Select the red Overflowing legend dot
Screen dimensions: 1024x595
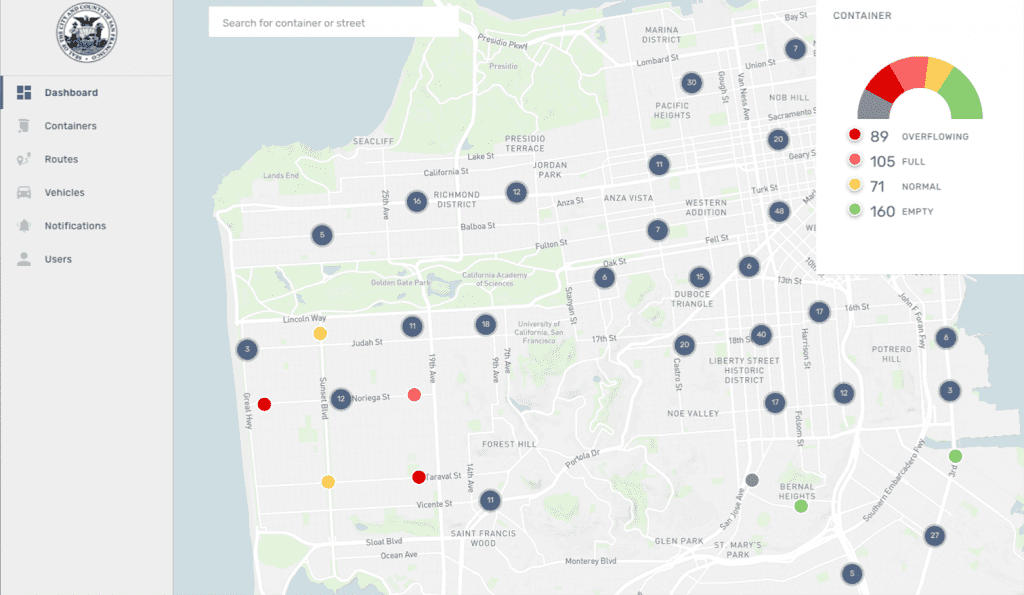(x=854, y=136)
